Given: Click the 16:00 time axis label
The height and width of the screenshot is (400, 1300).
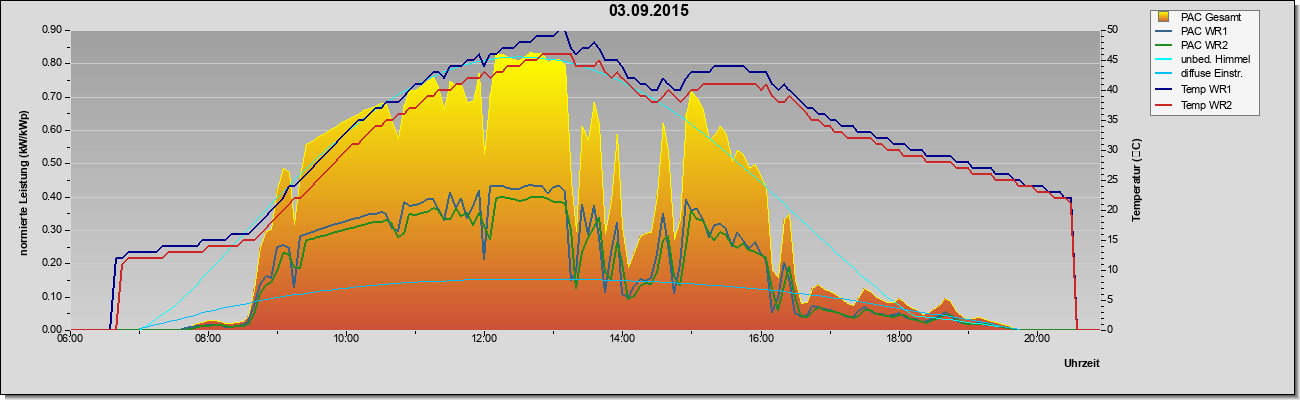Looking at the screenshot, I should [x=760, y=339].
